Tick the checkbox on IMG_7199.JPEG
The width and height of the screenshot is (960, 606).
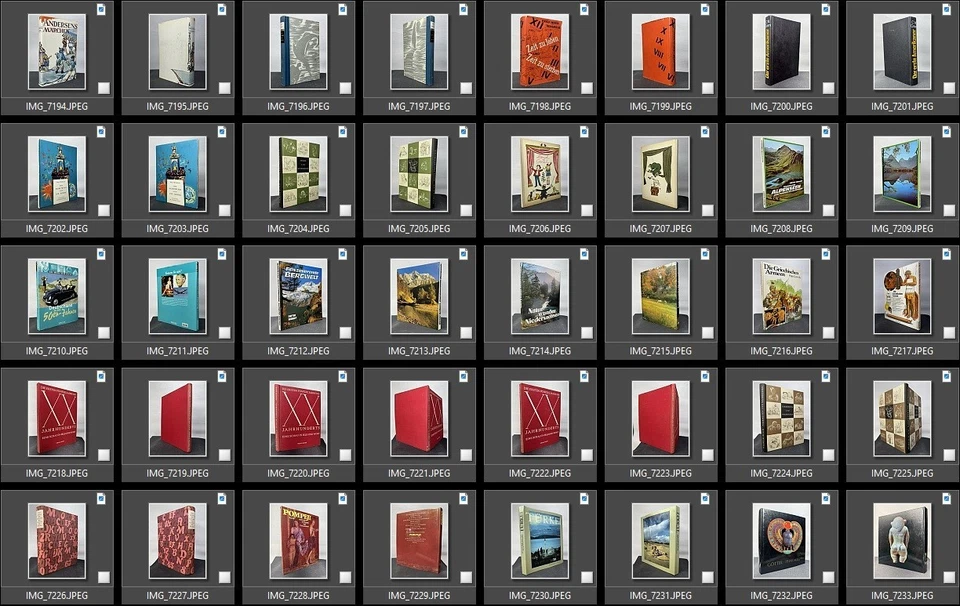tap(708, 88)
